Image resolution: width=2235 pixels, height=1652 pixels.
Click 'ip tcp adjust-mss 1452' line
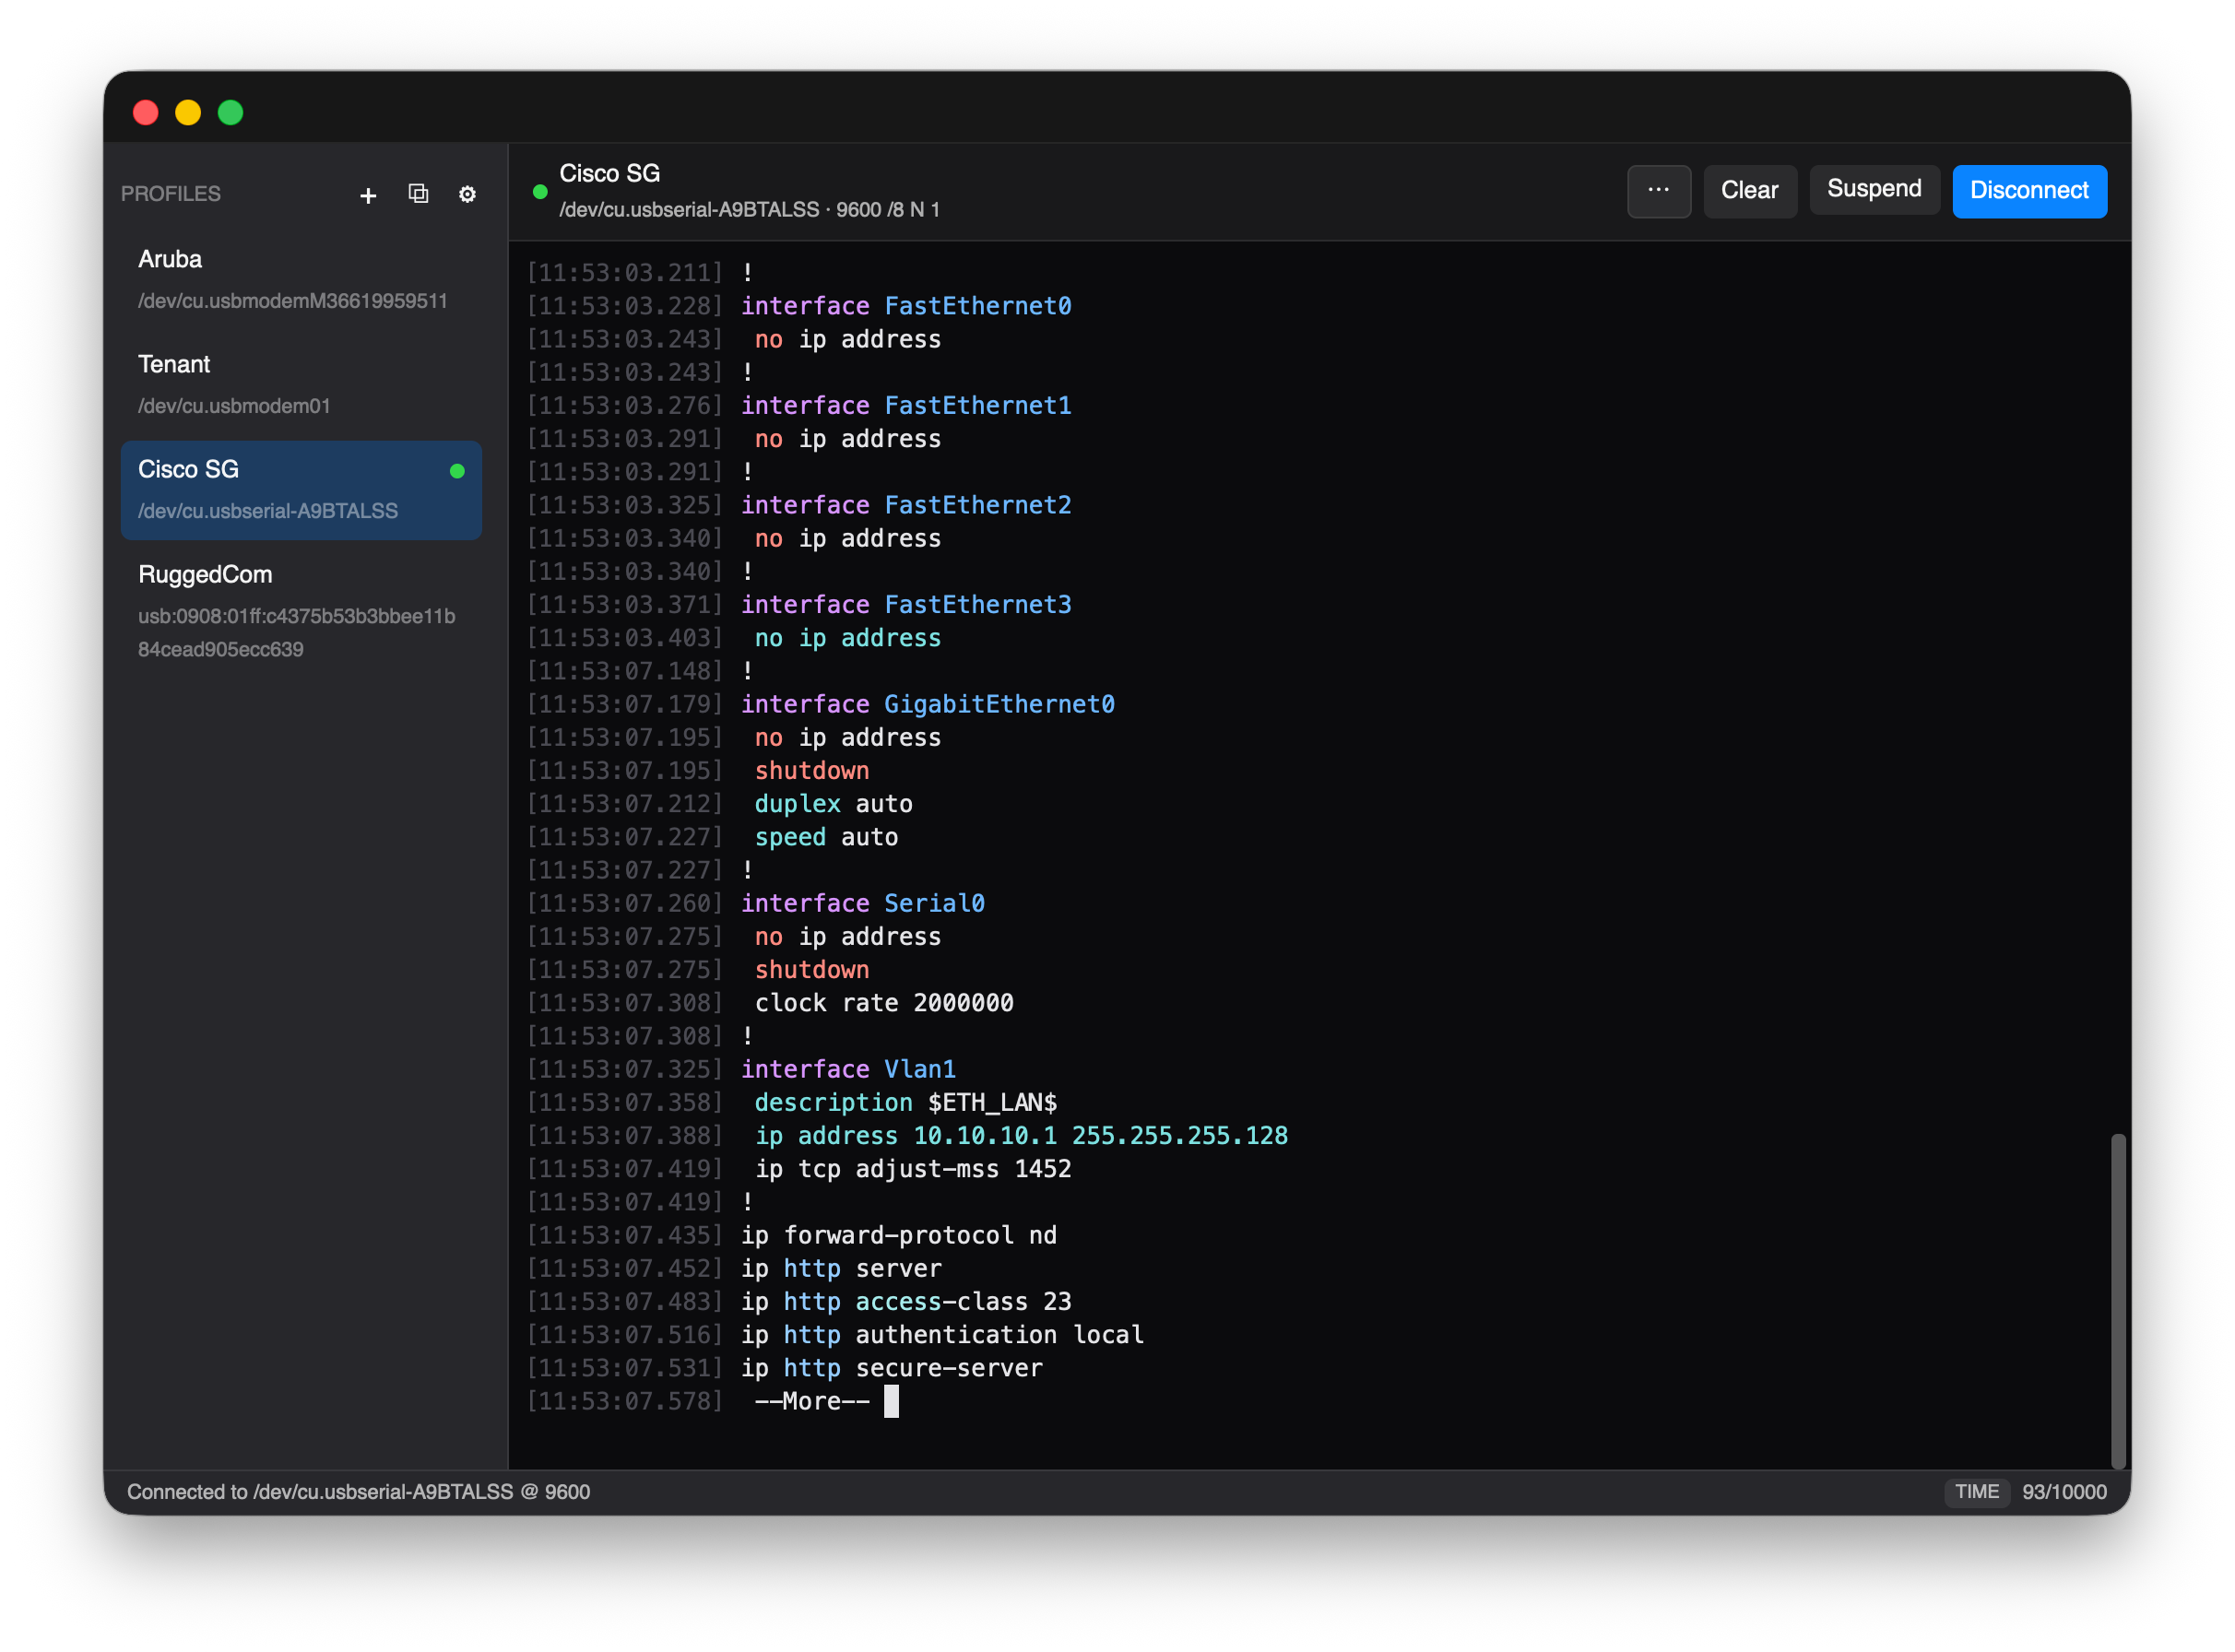(912, 1168)
